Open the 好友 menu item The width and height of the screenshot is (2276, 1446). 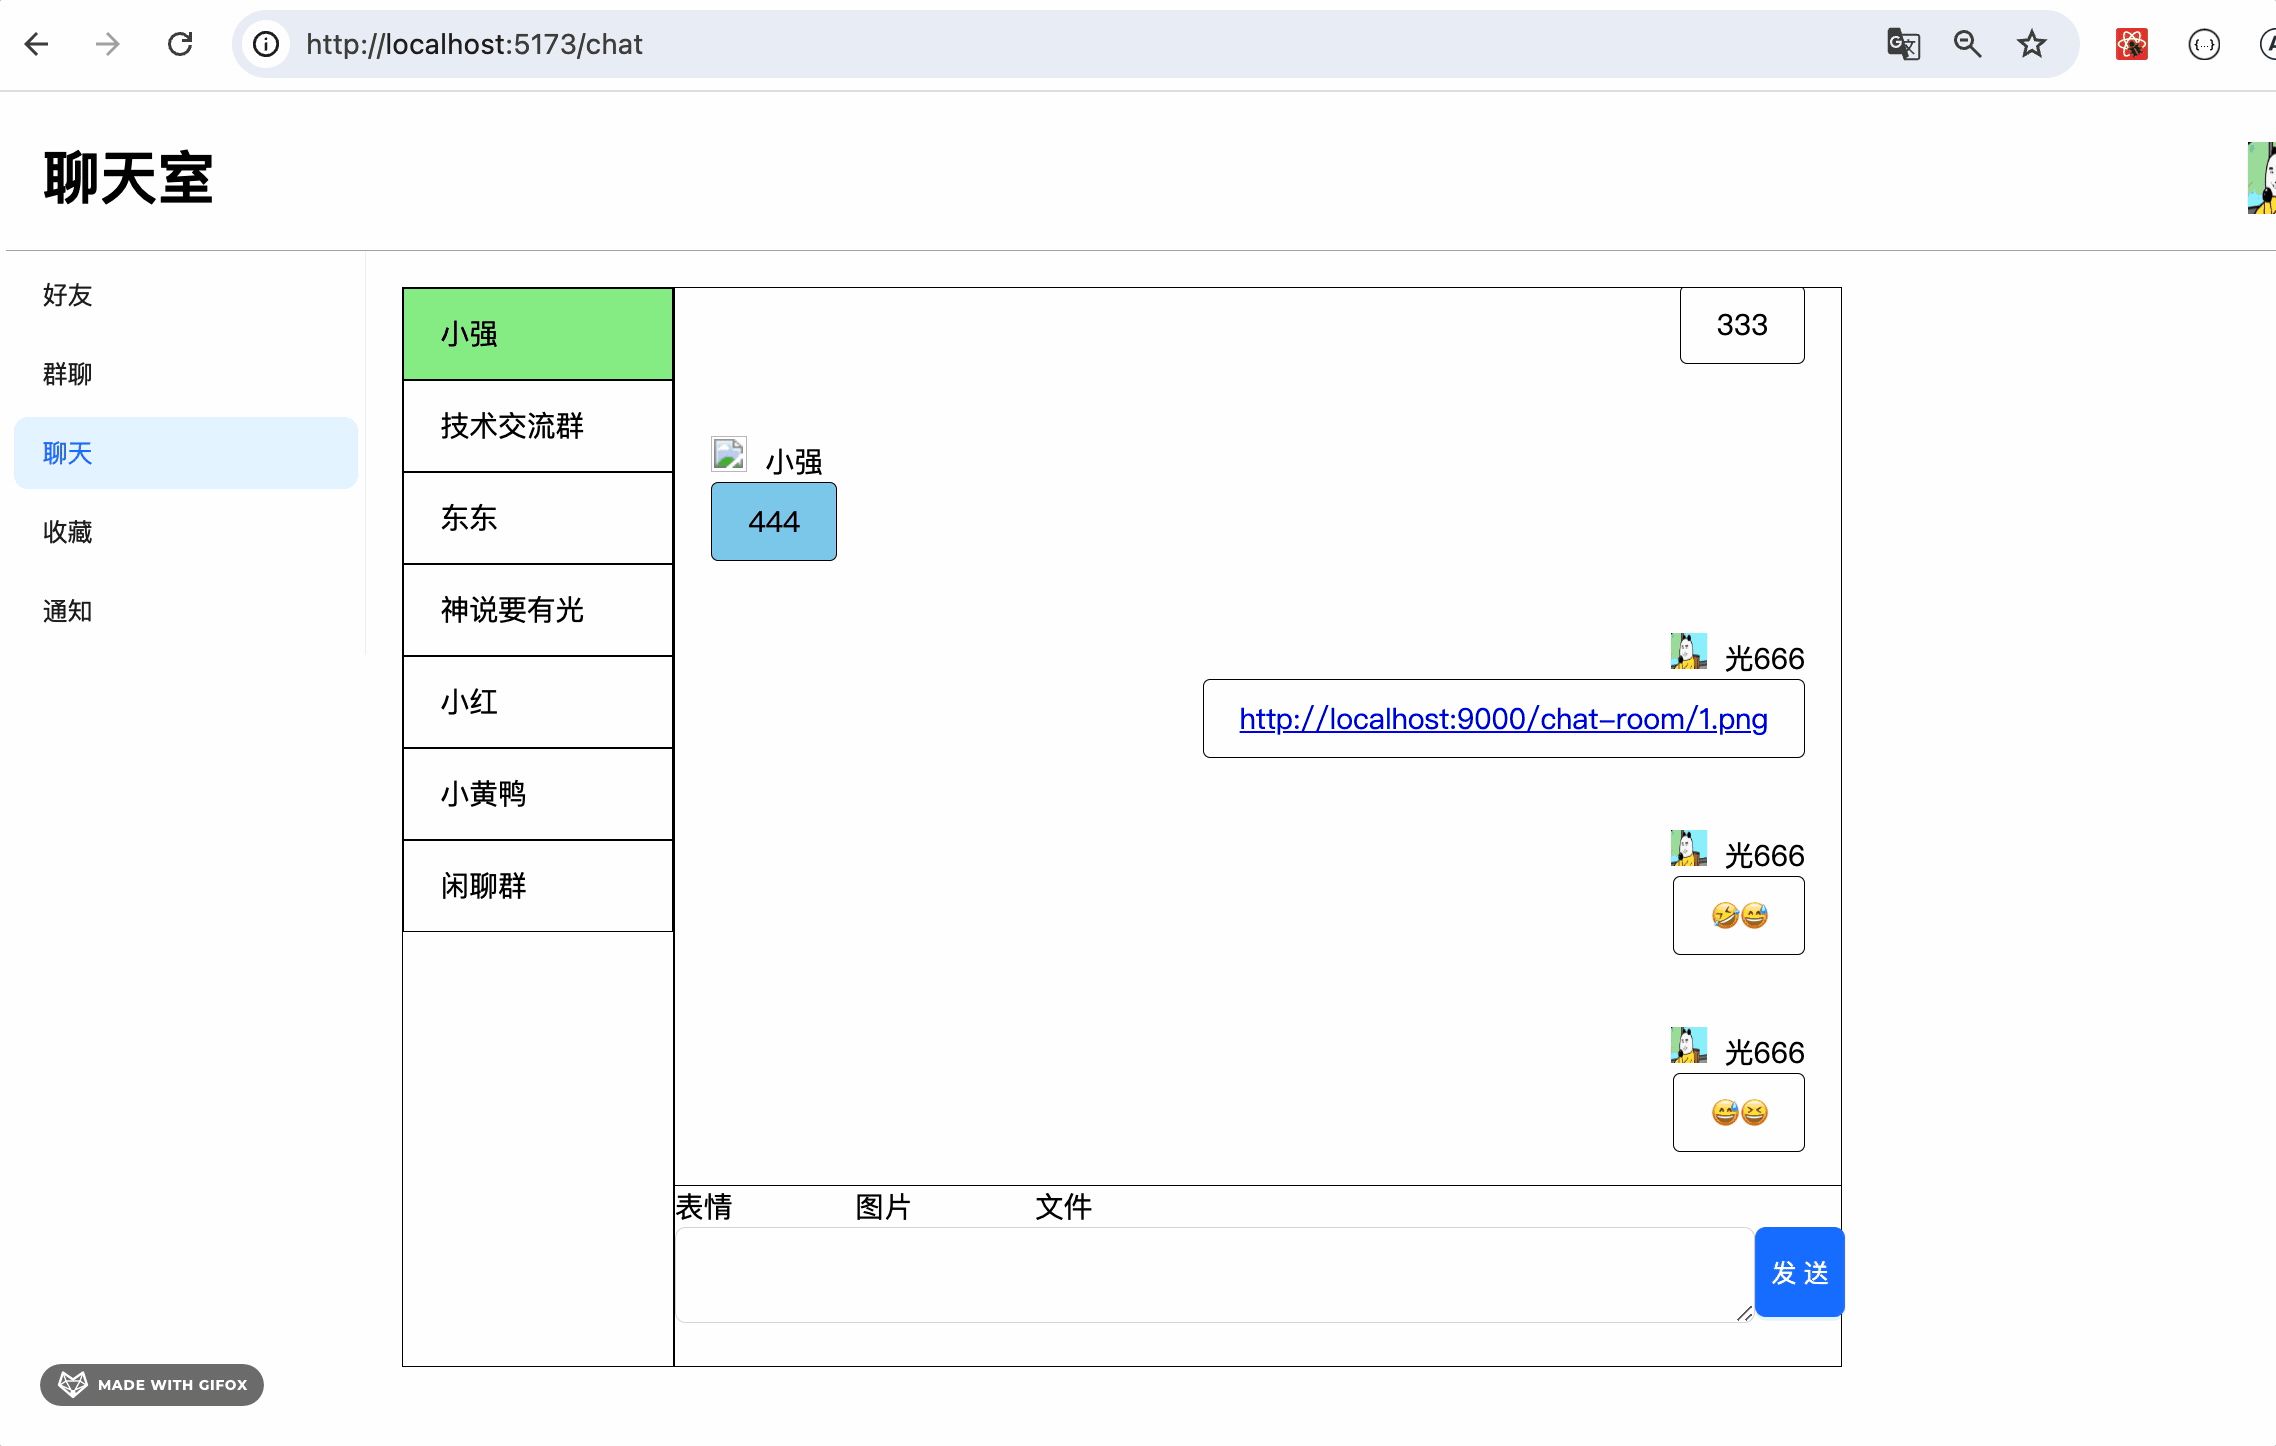click(x=68, y=295)
